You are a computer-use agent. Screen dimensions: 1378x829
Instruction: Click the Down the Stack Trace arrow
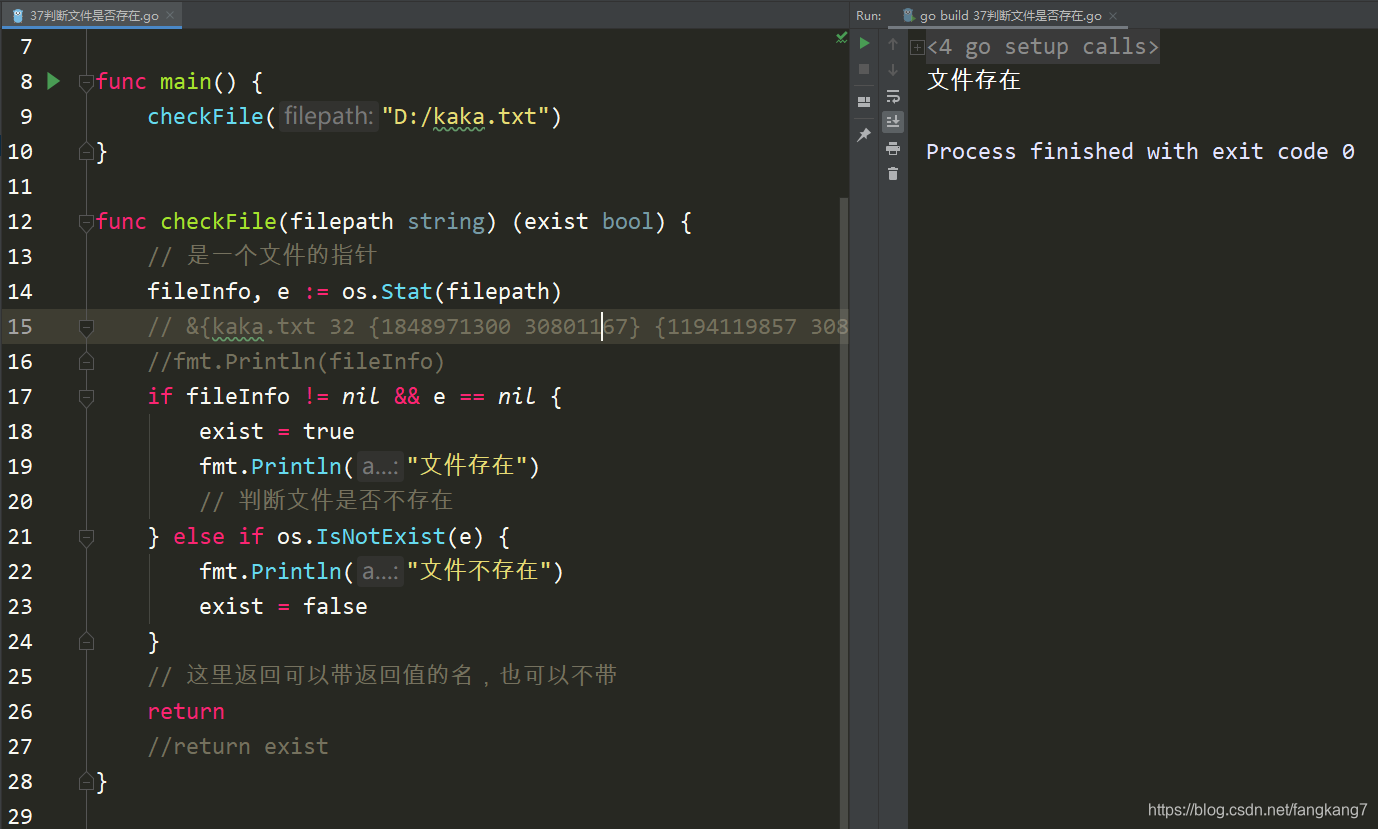893,70
